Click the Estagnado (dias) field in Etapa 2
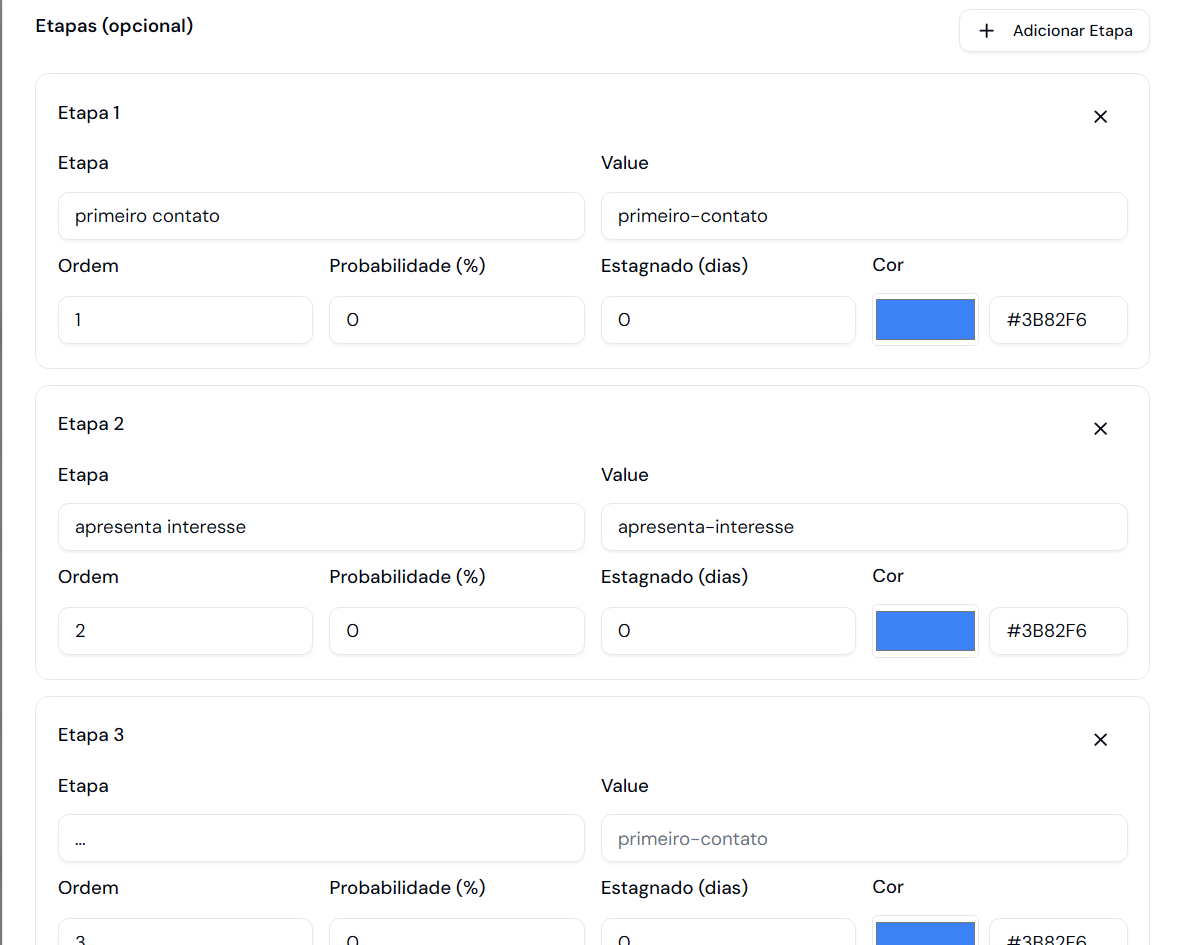This screenshot has width=1180, height=945. (x=728, y=631)
